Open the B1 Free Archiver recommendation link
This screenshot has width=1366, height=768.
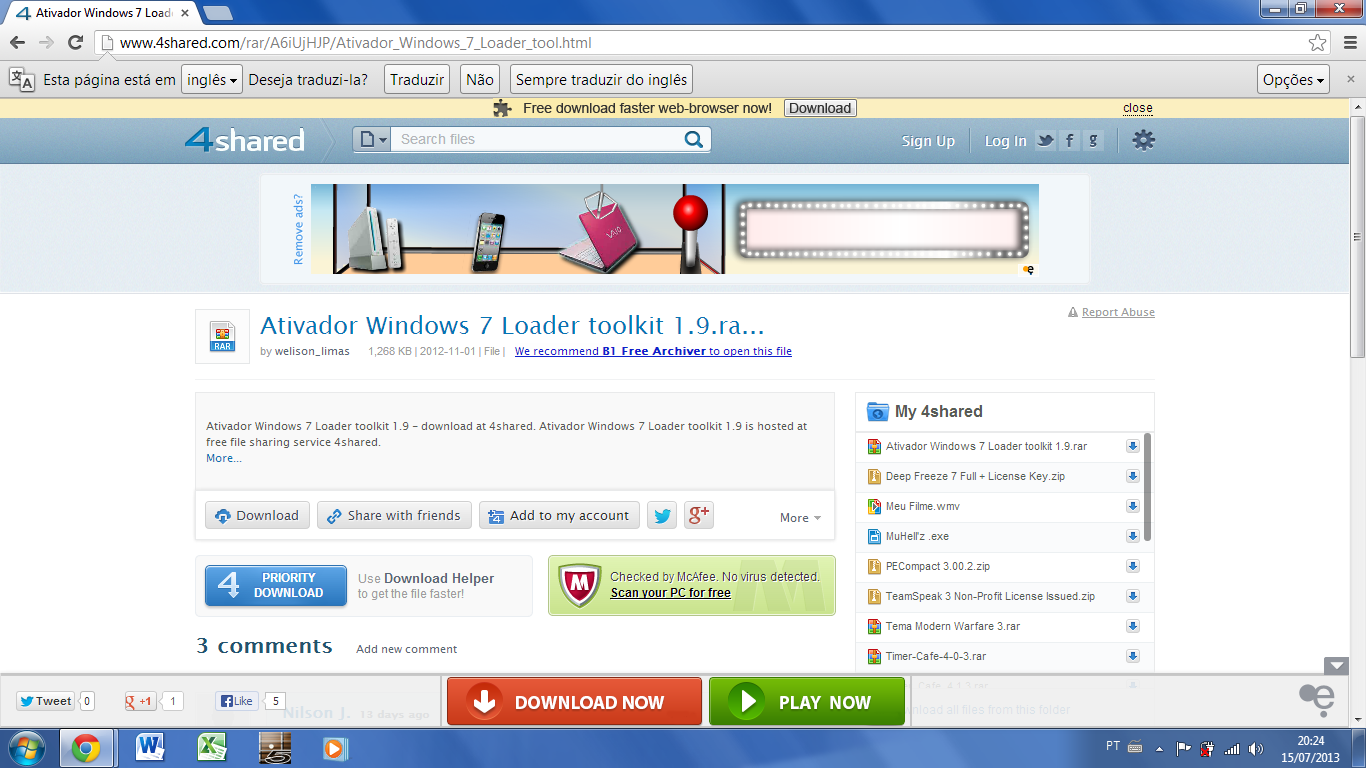(654, 351)
